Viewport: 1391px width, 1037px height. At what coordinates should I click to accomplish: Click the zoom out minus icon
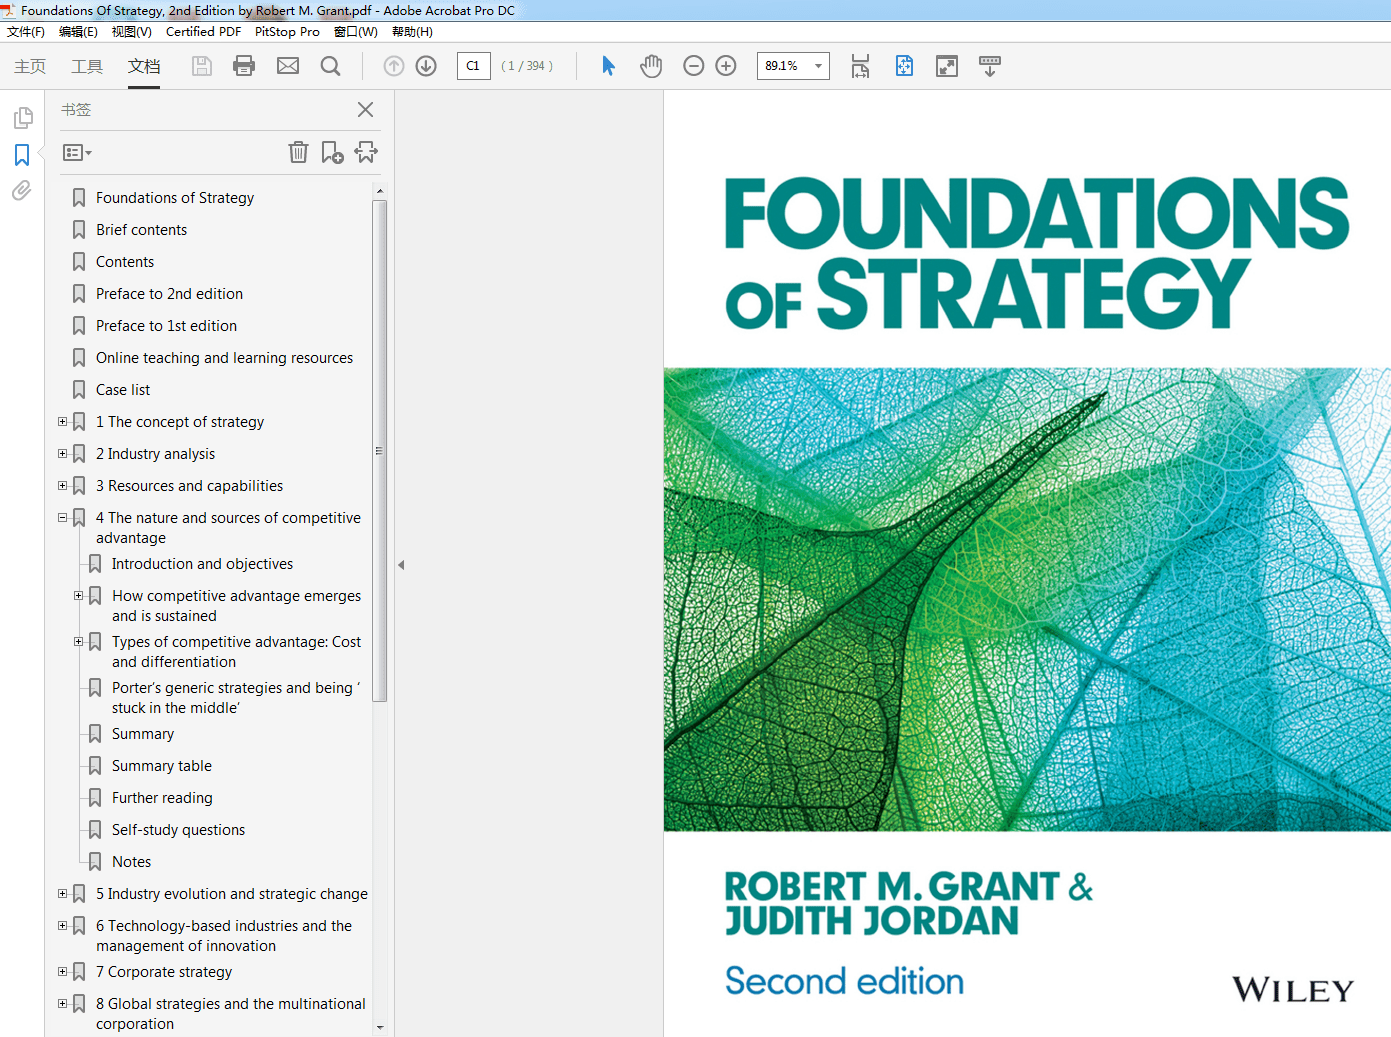coord(693,66)
